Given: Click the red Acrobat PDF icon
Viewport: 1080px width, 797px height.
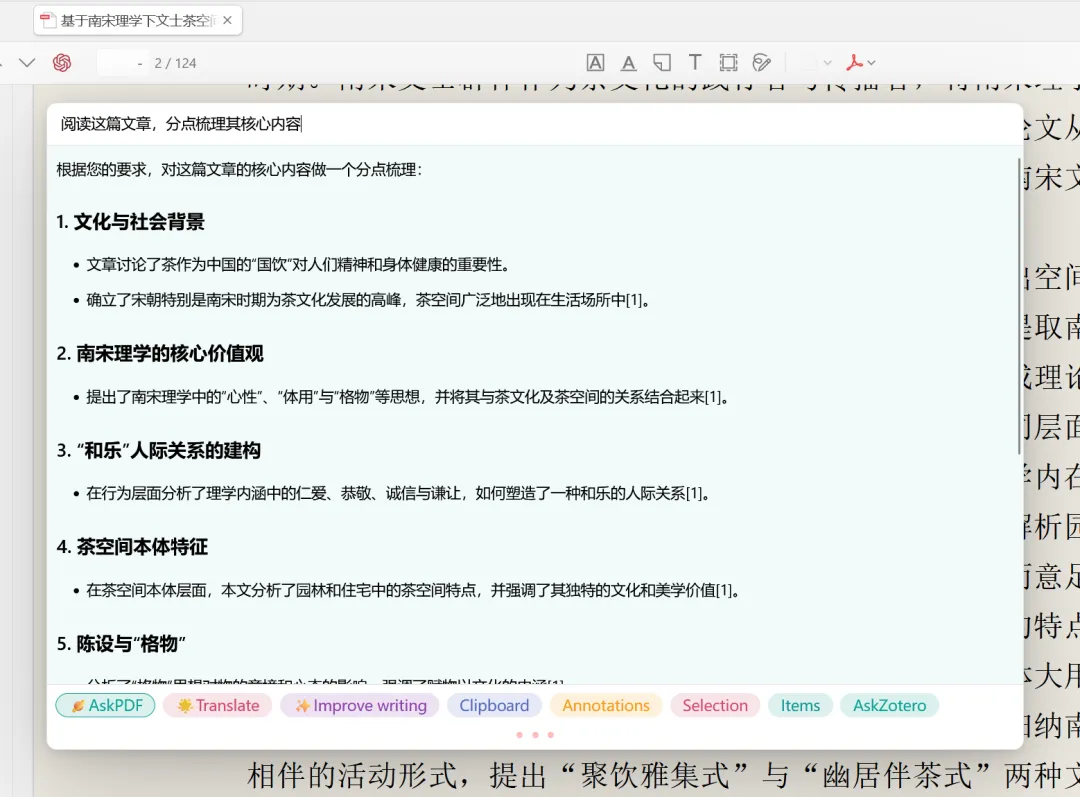Looking at the screenshot, I should [854, 63].
